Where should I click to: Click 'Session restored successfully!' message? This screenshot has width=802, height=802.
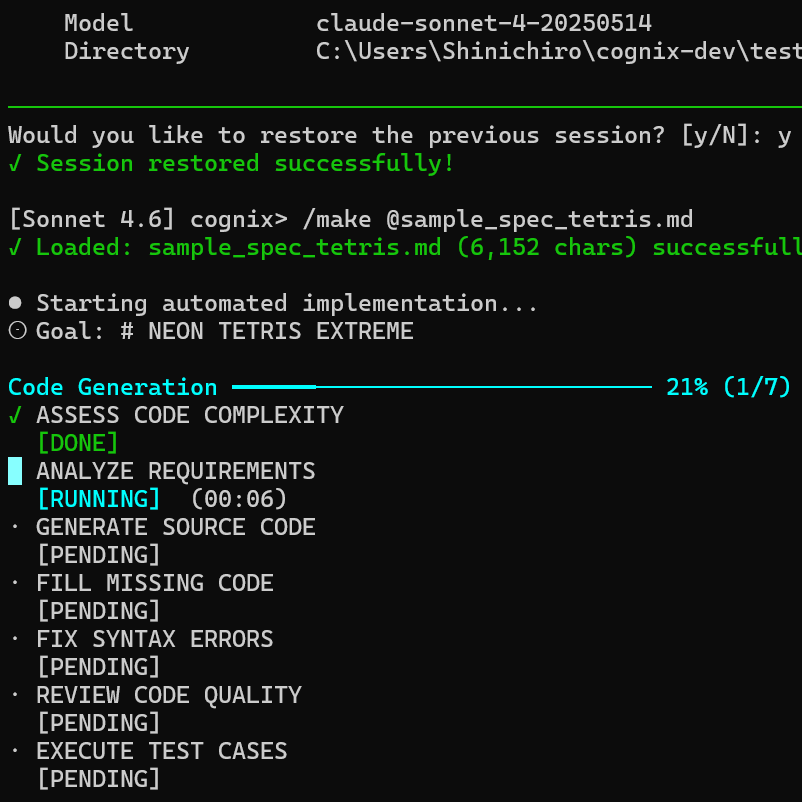pos(245,164)
